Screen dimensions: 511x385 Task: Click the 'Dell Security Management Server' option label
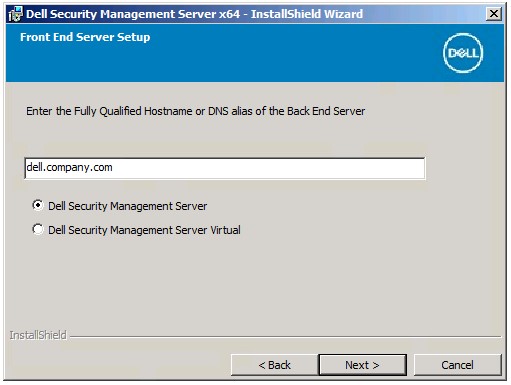click(128, 206)
